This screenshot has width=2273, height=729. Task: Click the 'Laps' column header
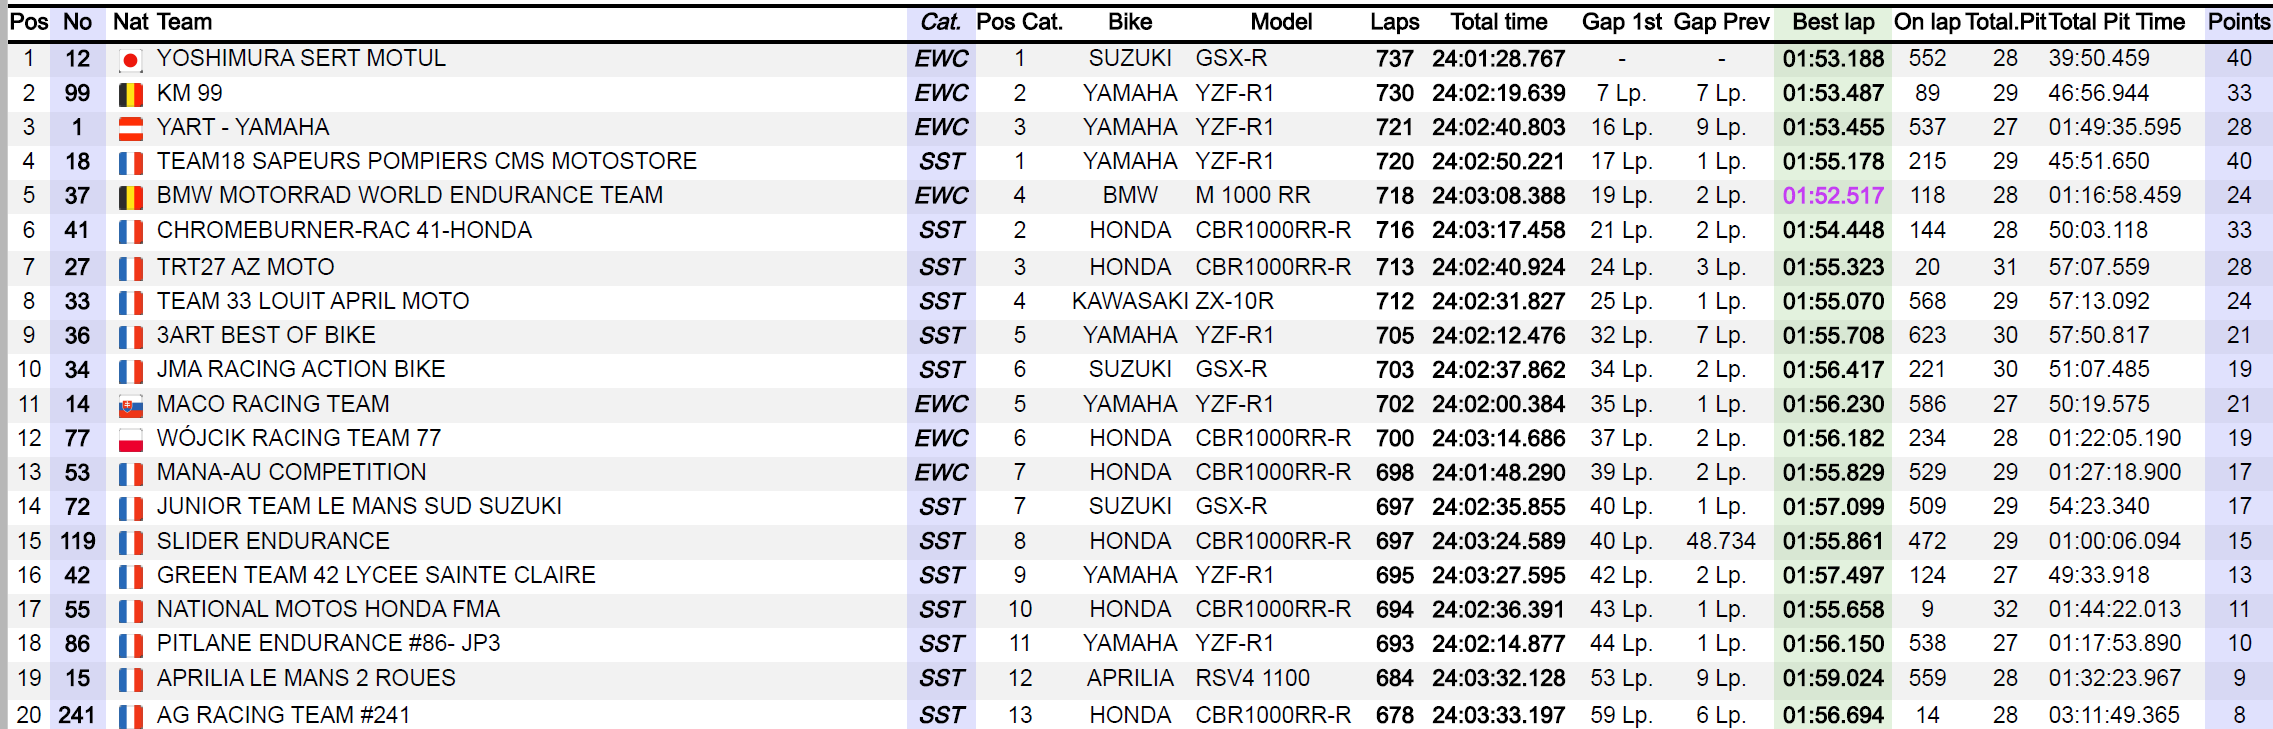(1394, 22)
